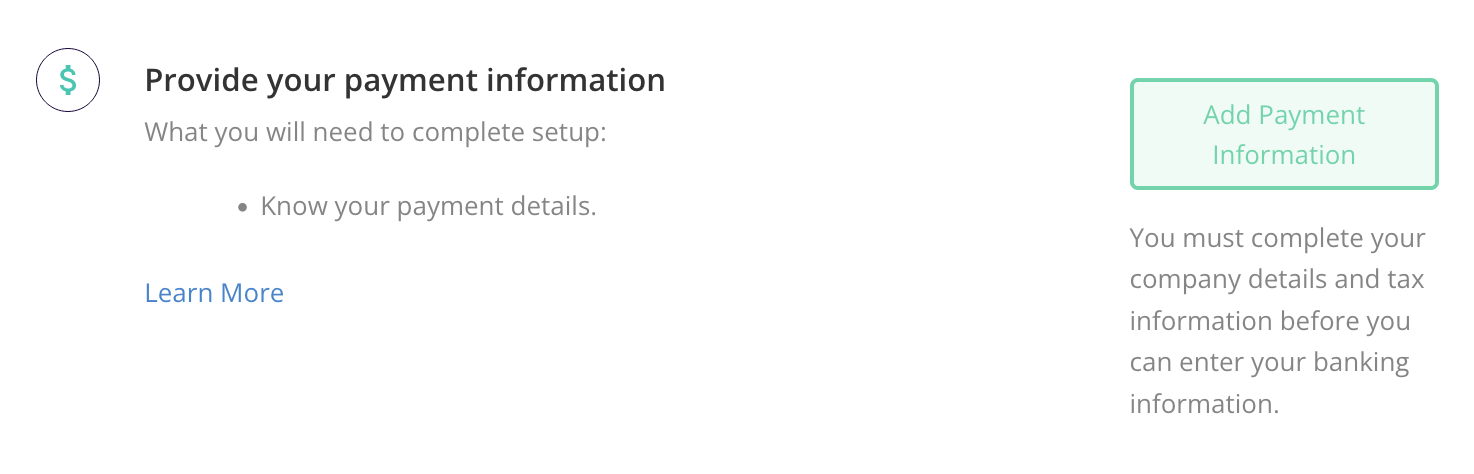Click the bullet point before payment details
The image size is (1474, 474).
tap(243, 209)
